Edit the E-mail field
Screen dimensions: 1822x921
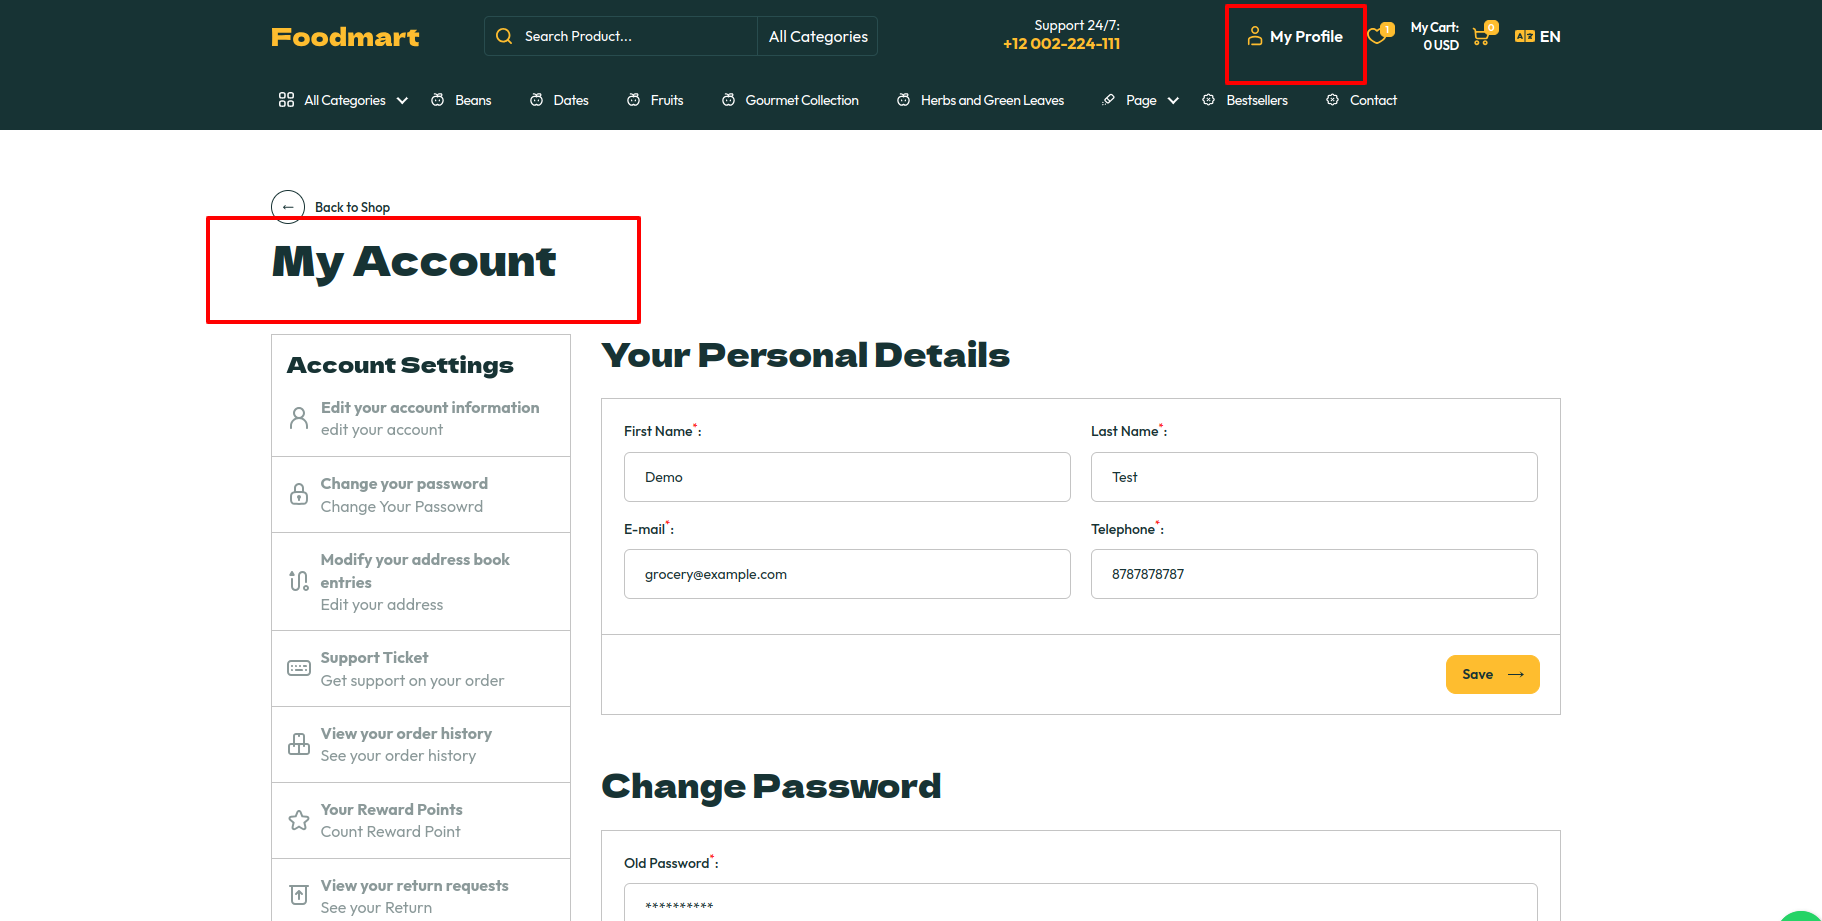[x=847, y=574]
